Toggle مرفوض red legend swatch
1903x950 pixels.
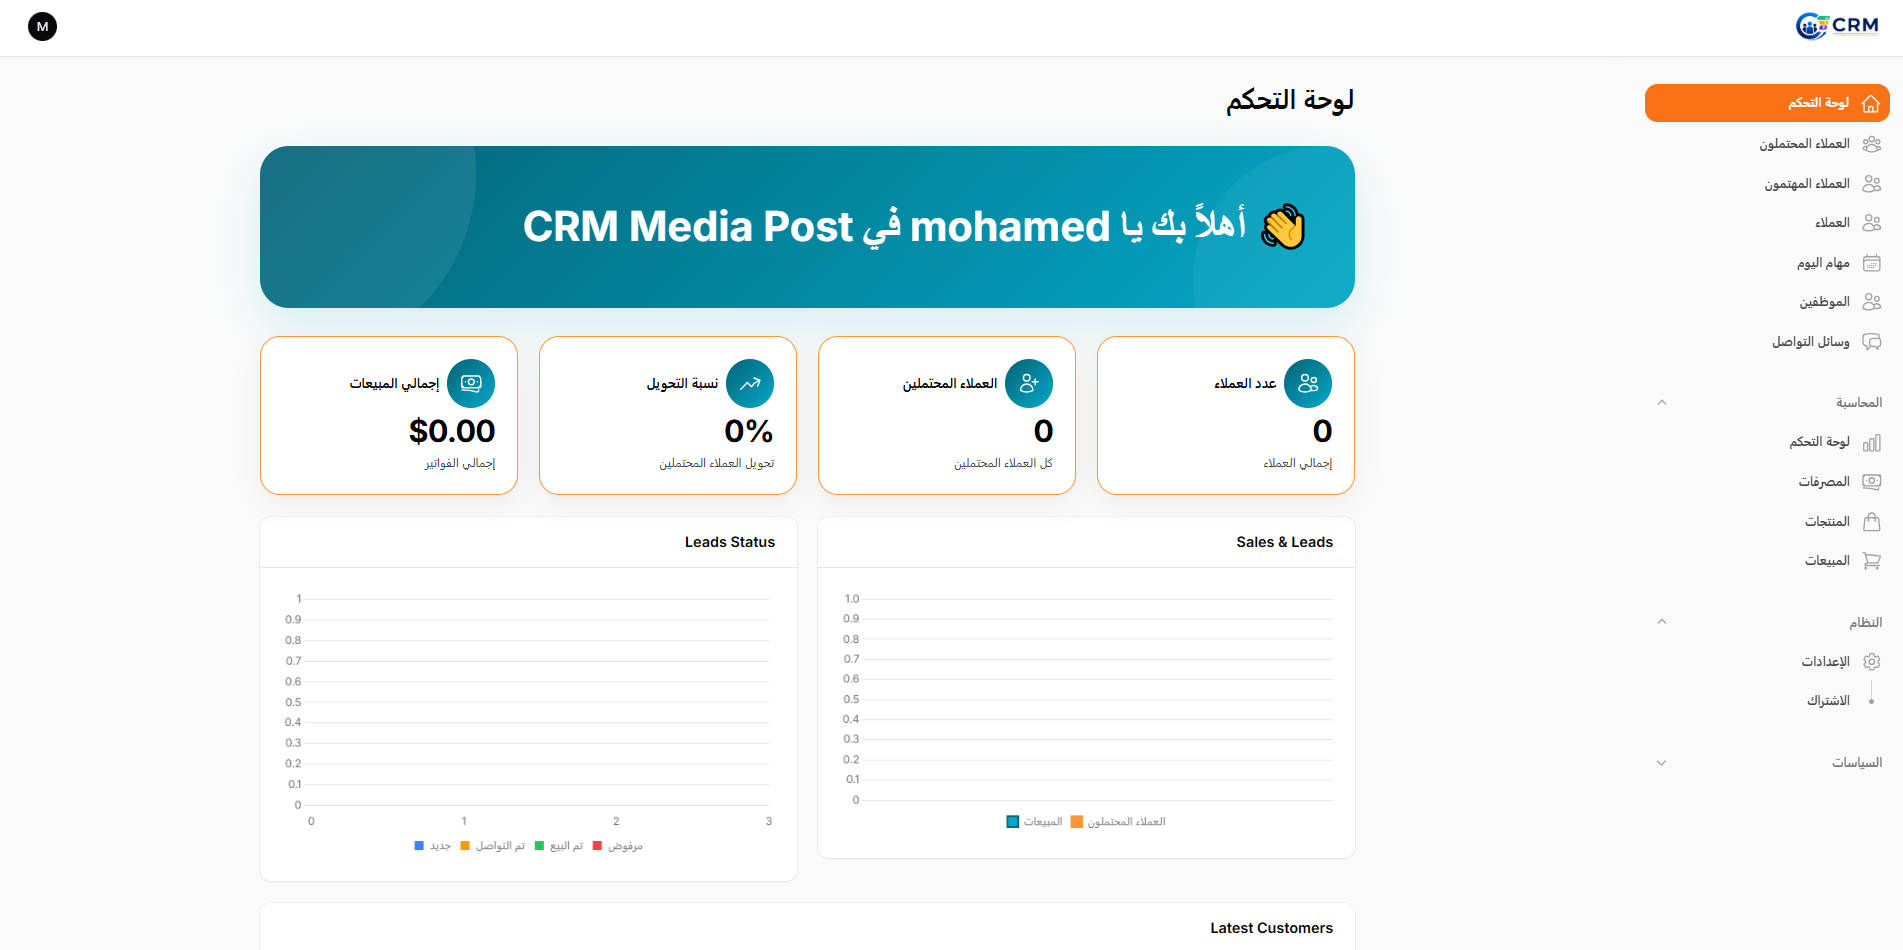point(597,846)
